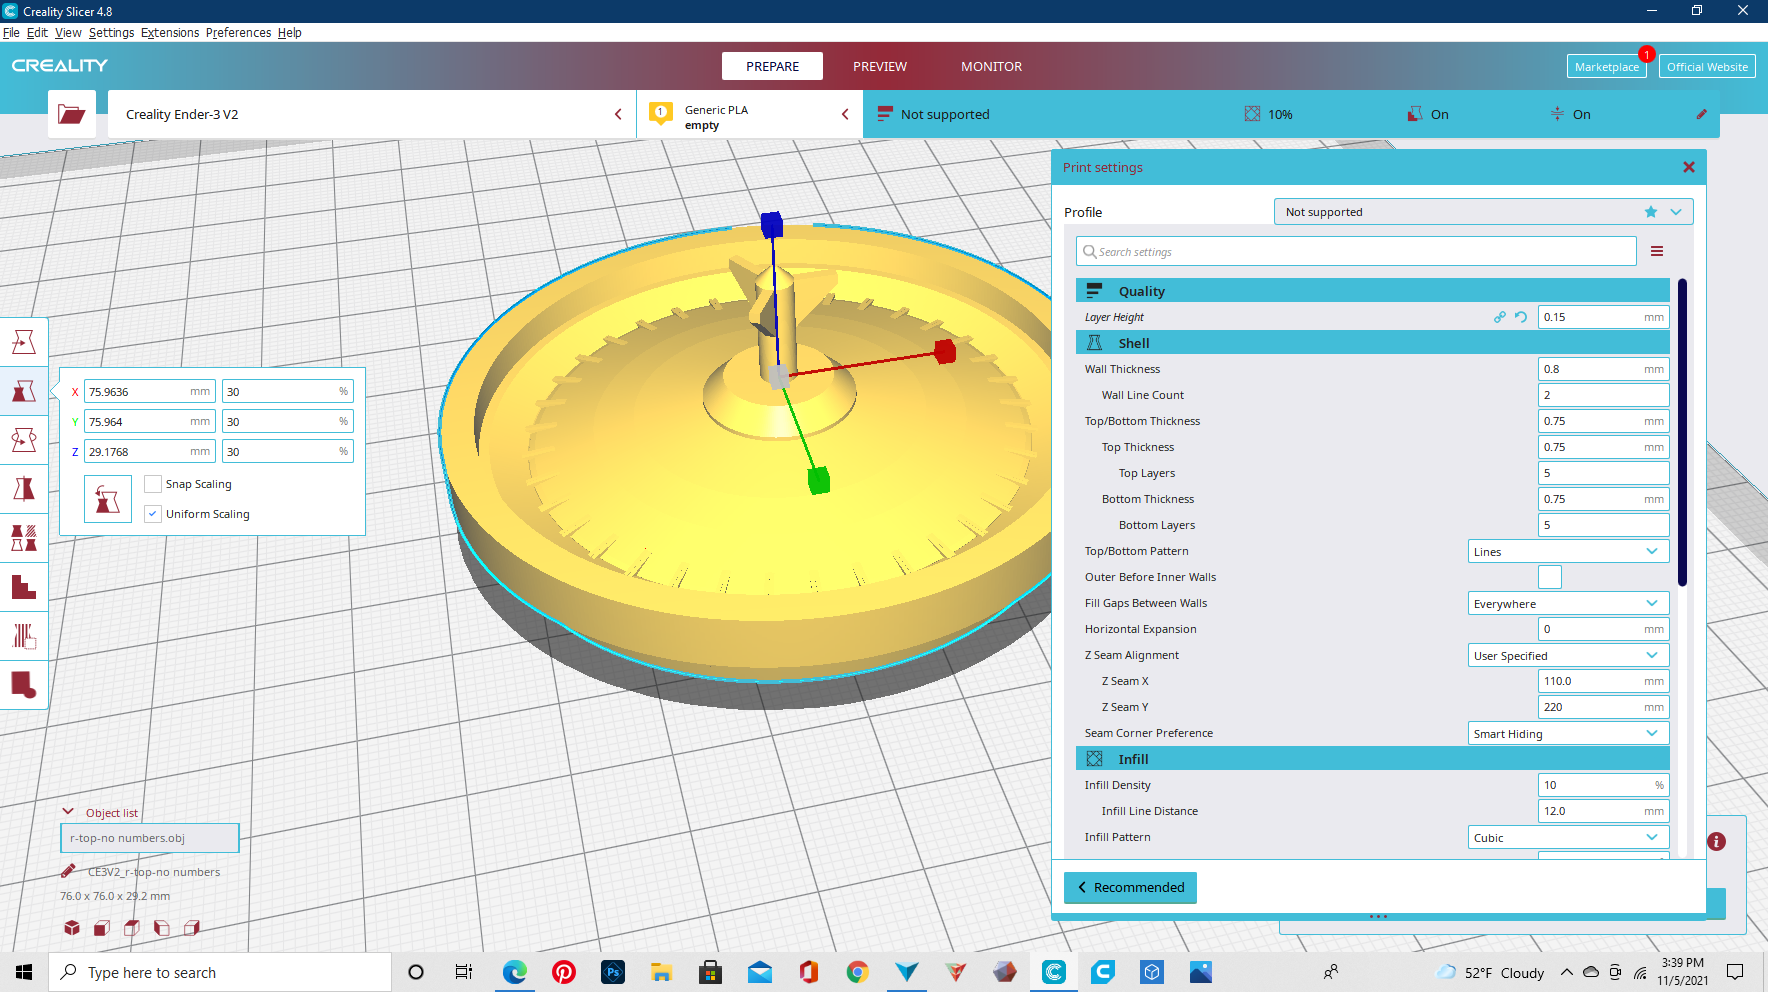
Task: Open the Infill Pattern dropdown
Action: point(1567,837)
